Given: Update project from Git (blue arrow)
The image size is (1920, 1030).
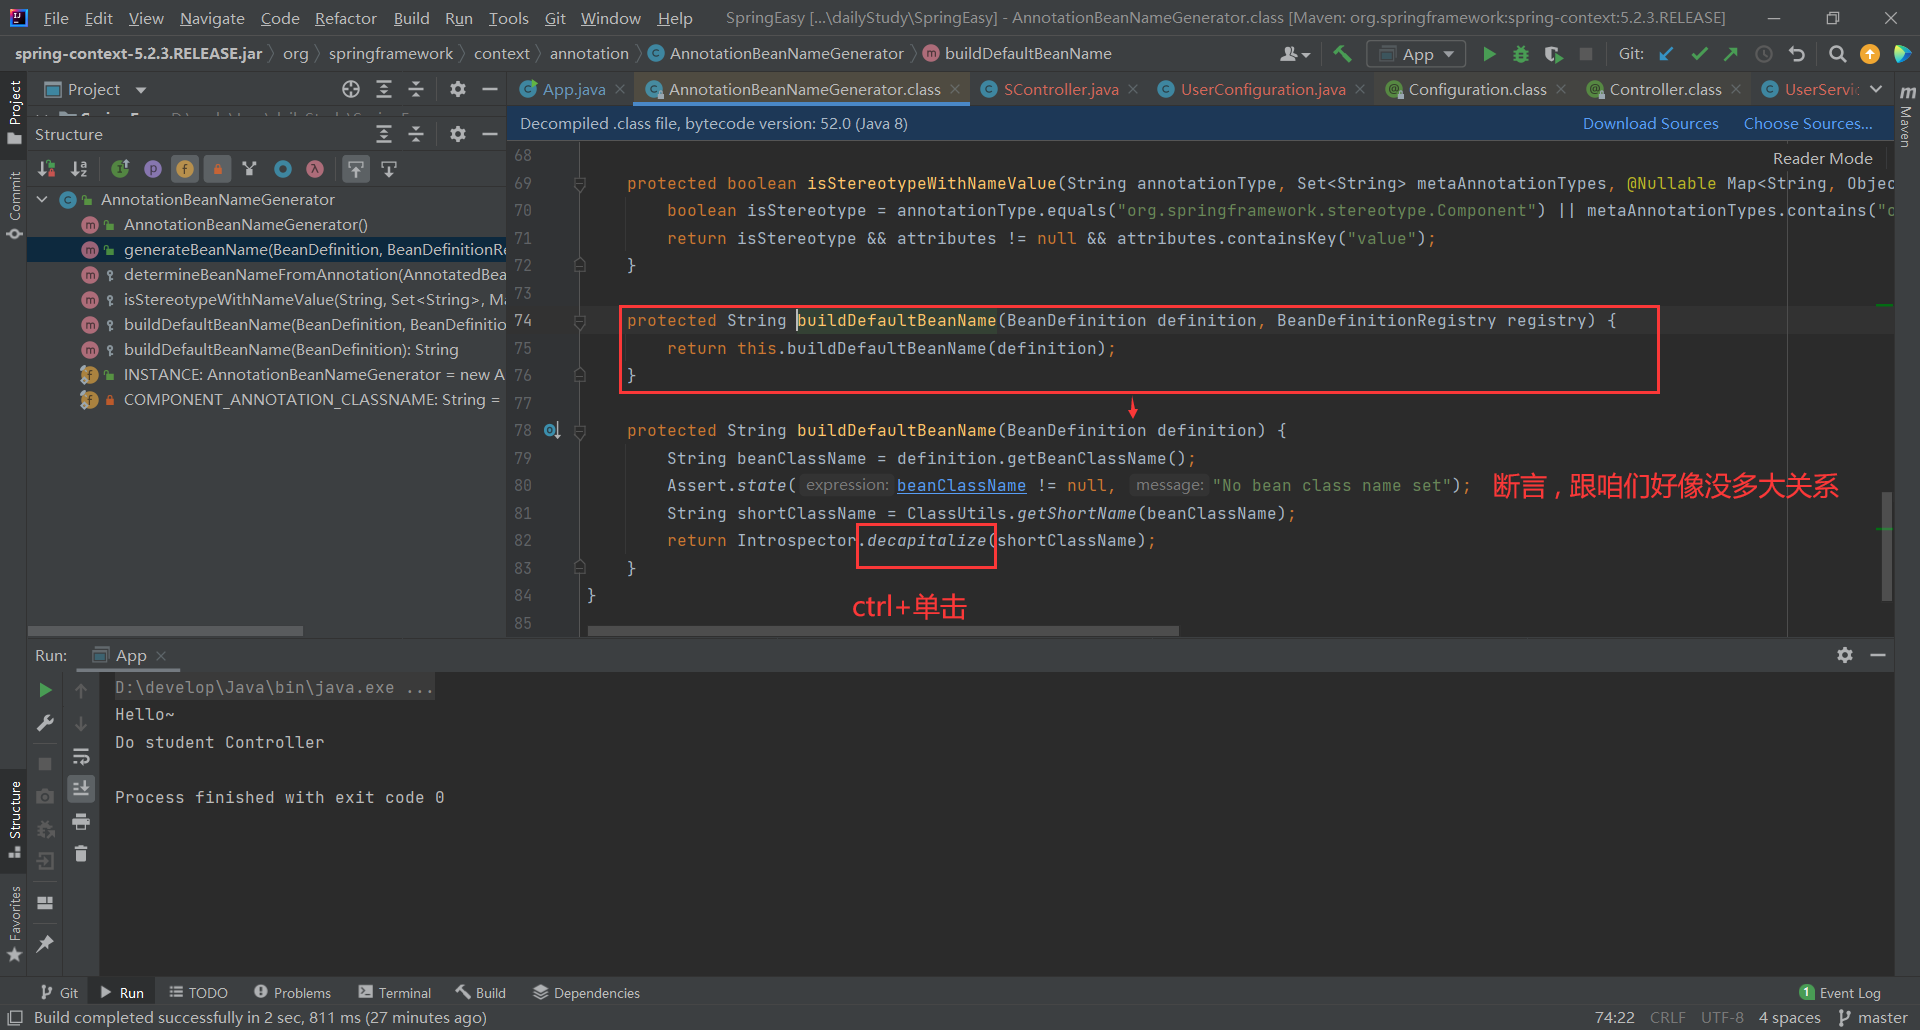Looking at the screenshot, I should point(1666,54).
